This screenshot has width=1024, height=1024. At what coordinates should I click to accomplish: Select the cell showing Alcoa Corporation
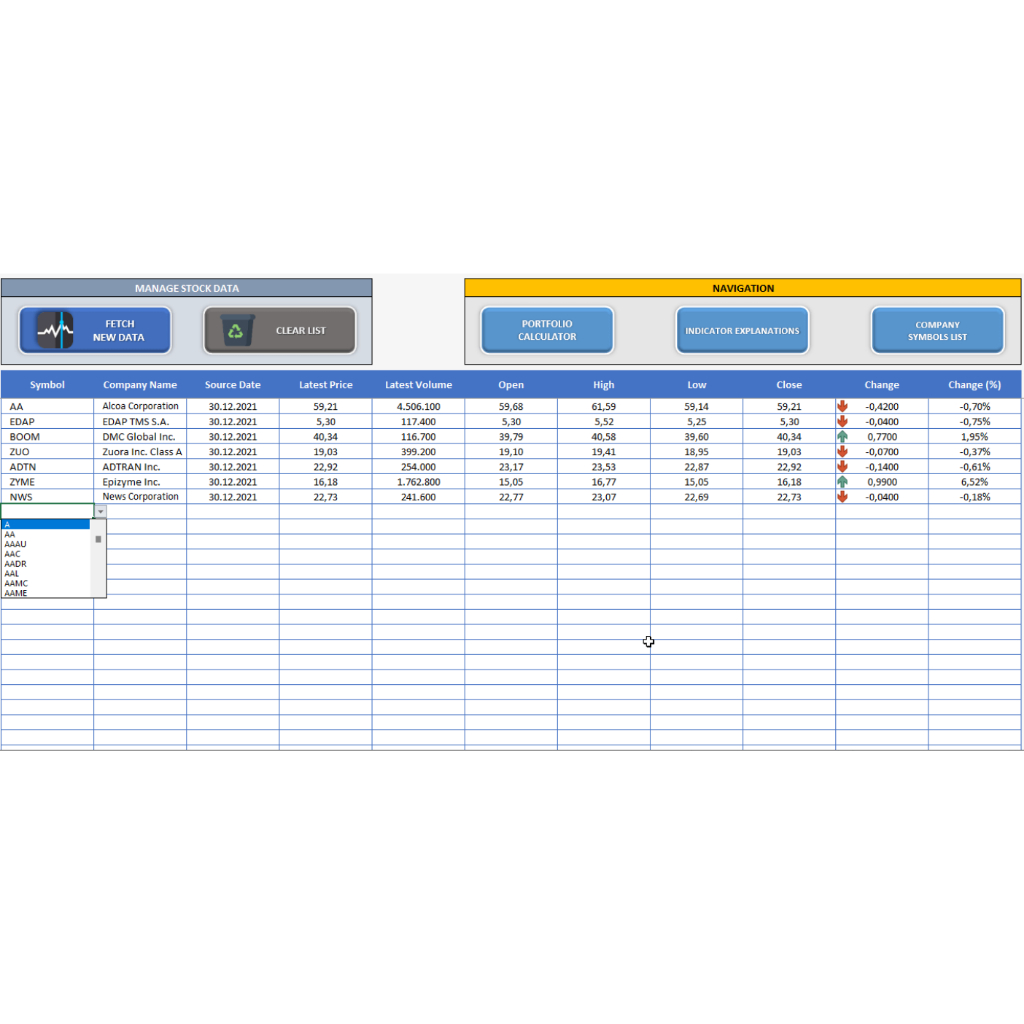[x=139, y=406]
